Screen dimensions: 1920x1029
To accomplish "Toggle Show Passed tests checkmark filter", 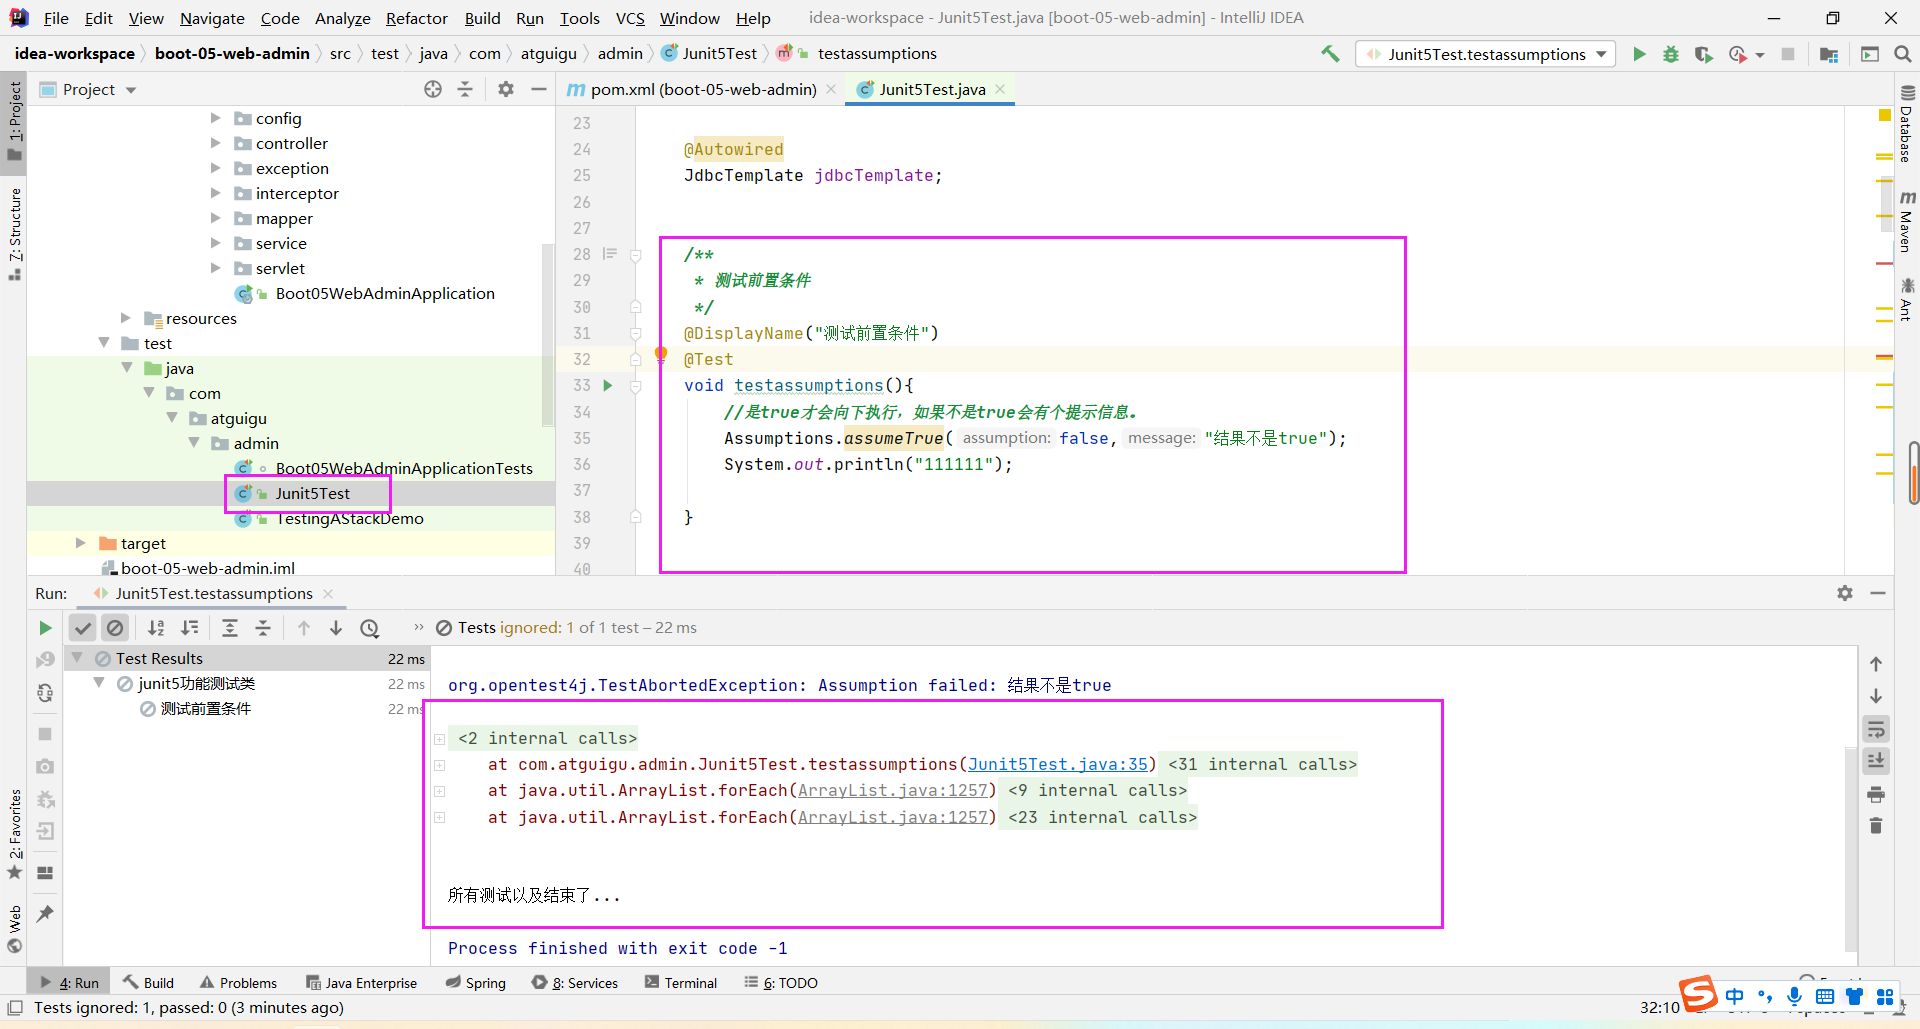I will [x=83, y=628].
